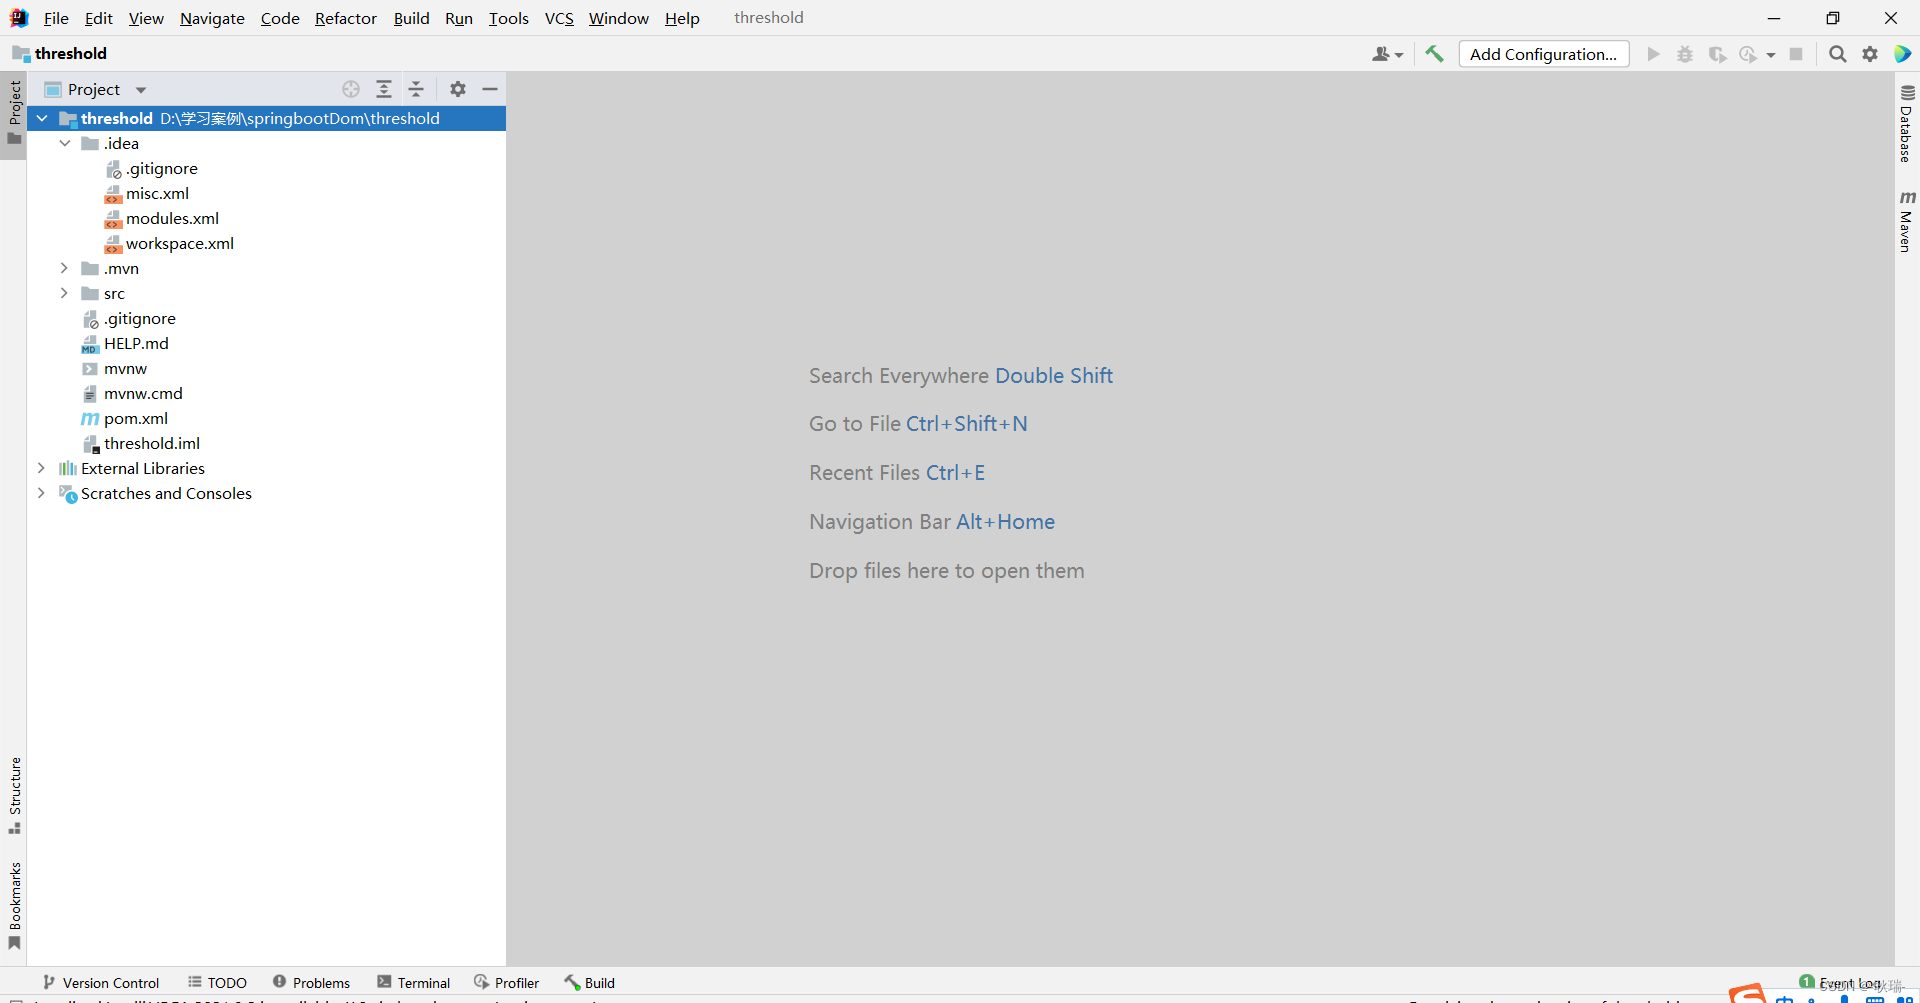Image resolution: width=1920 pixels, height=1003 pixels.
Task: Open the Terminal tool window
Action: pos(414,983)
